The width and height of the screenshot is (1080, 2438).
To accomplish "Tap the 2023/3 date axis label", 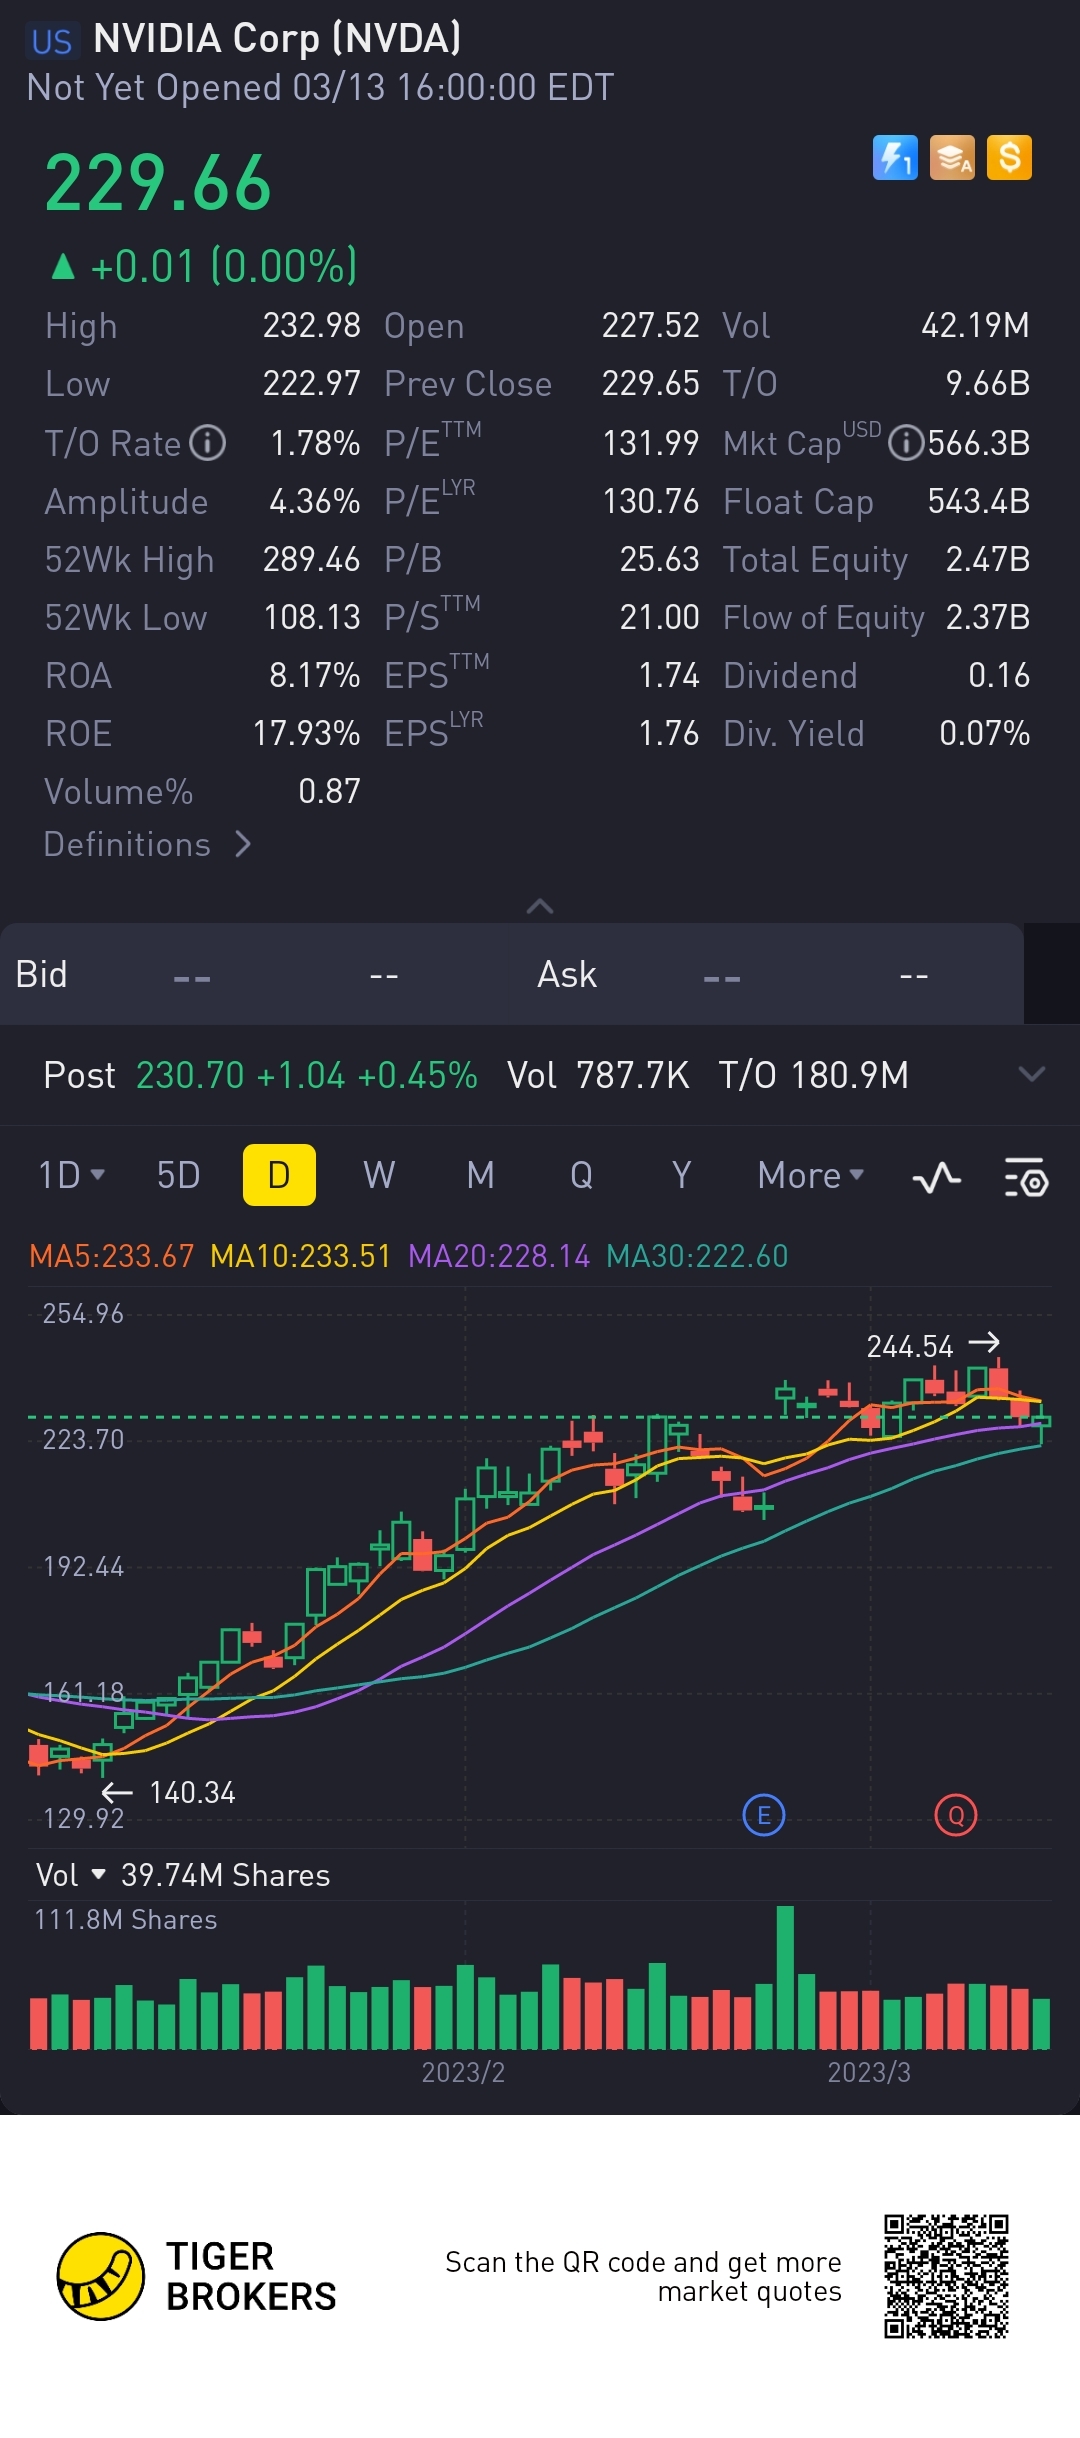I will click(x=869, y=2071).
